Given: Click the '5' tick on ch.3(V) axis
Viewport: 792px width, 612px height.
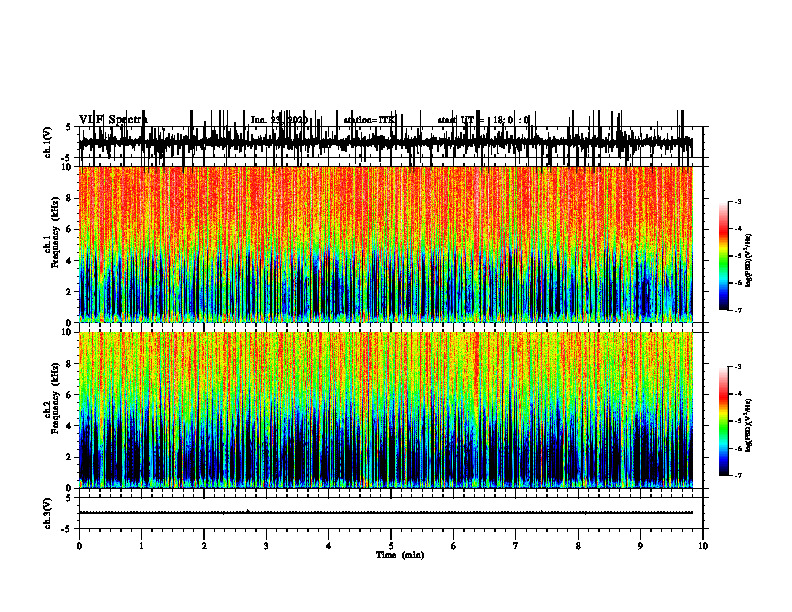Looking at the screenshot, I should 68,498.
